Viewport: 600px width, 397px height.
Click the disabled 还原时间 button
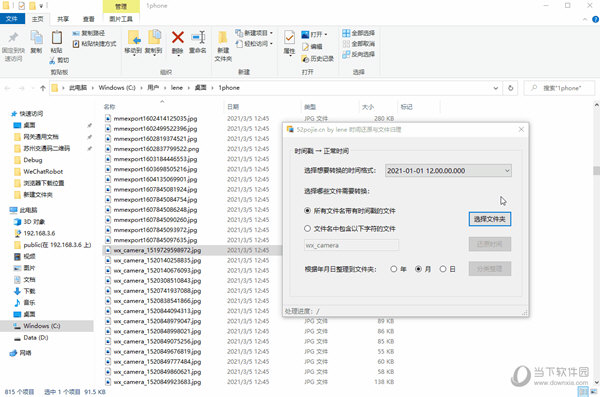point(489,244)
